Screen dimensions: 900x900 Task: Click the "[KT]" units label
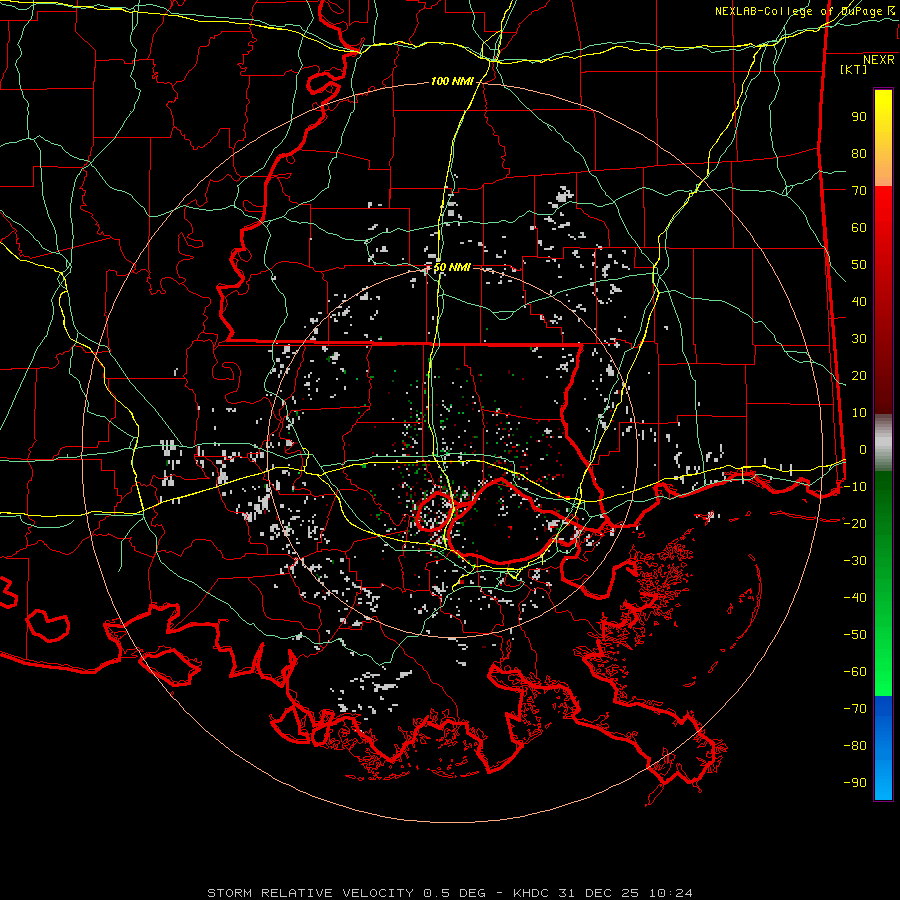854,69
